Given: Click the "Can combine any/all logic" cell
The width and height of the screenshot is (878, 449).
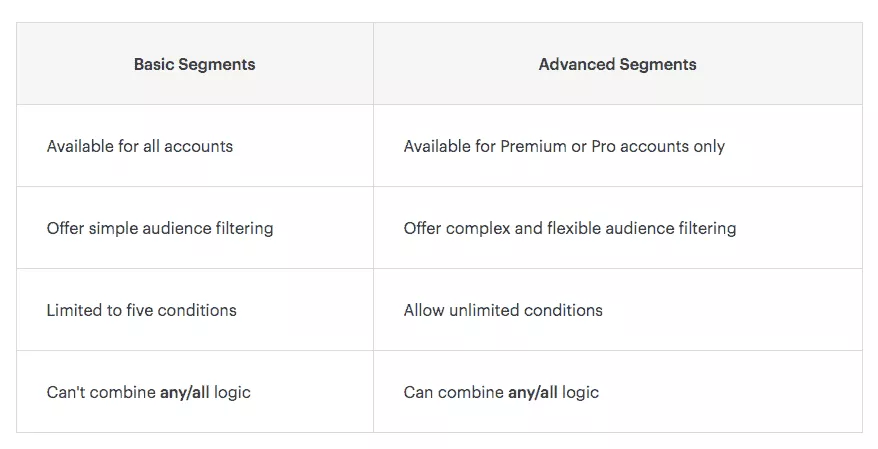Looking at the screenshot, I should coord(501,392).
